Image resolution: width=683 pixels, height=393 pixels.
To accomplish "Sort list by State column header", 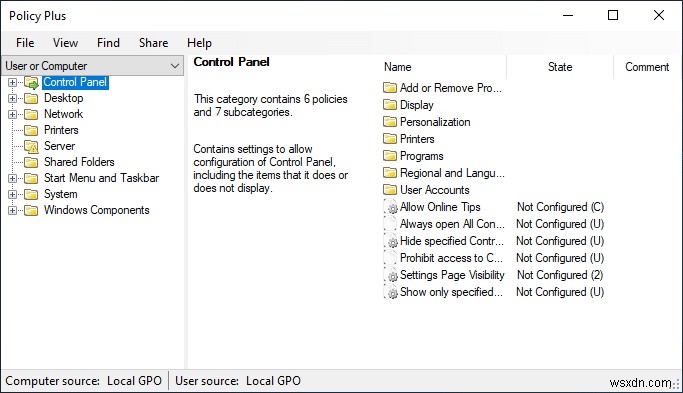I will [560, 67].
